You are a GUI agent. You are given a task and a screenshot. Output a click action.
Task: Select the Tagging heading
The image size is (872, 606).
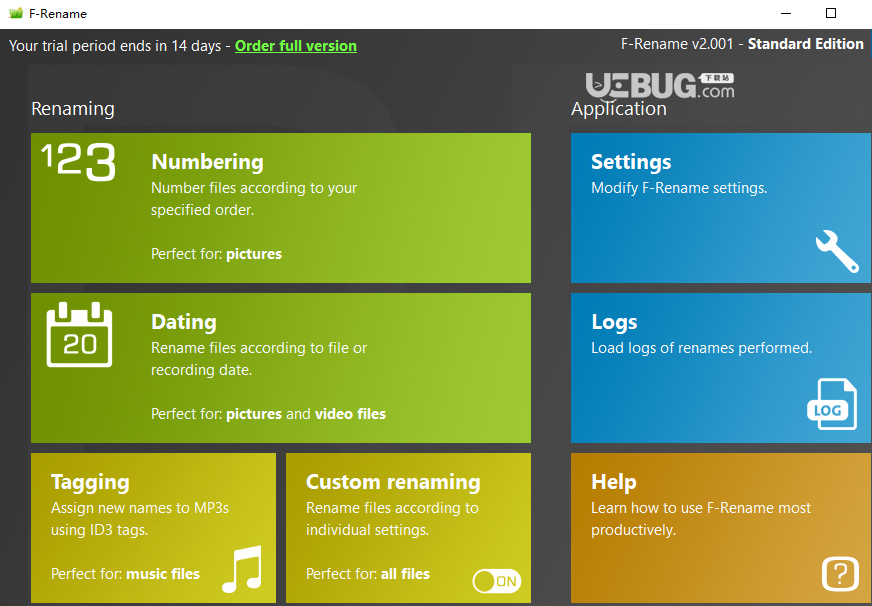90,482
